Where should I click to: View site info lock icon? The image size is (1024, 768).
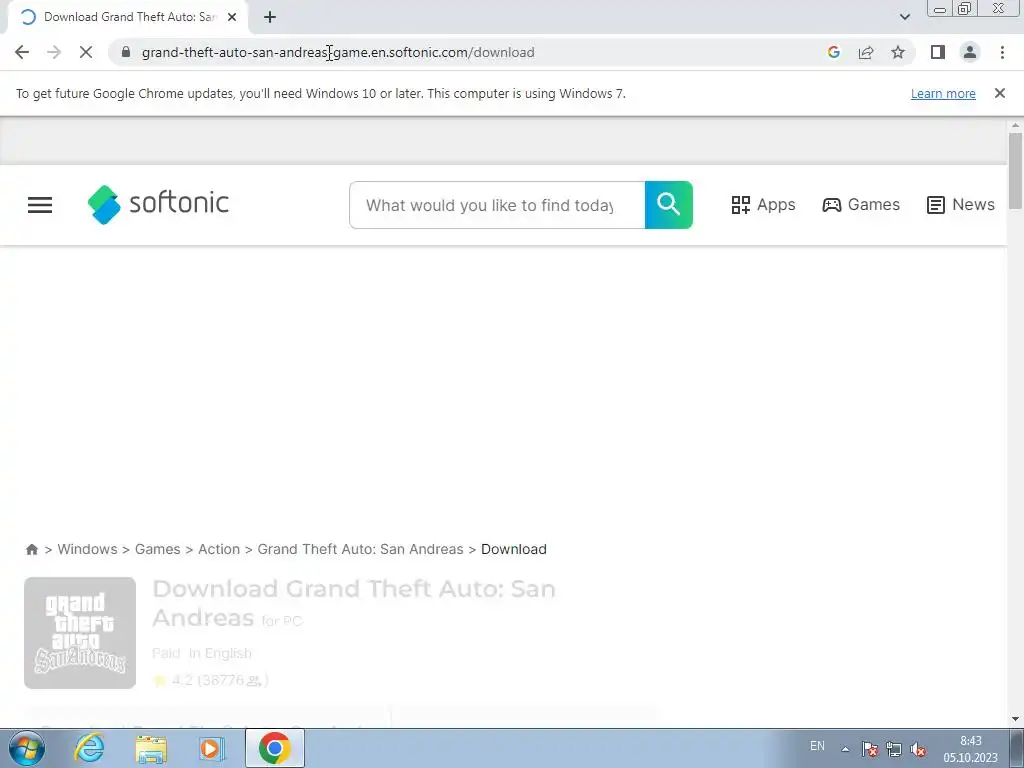tap(126, 52)
